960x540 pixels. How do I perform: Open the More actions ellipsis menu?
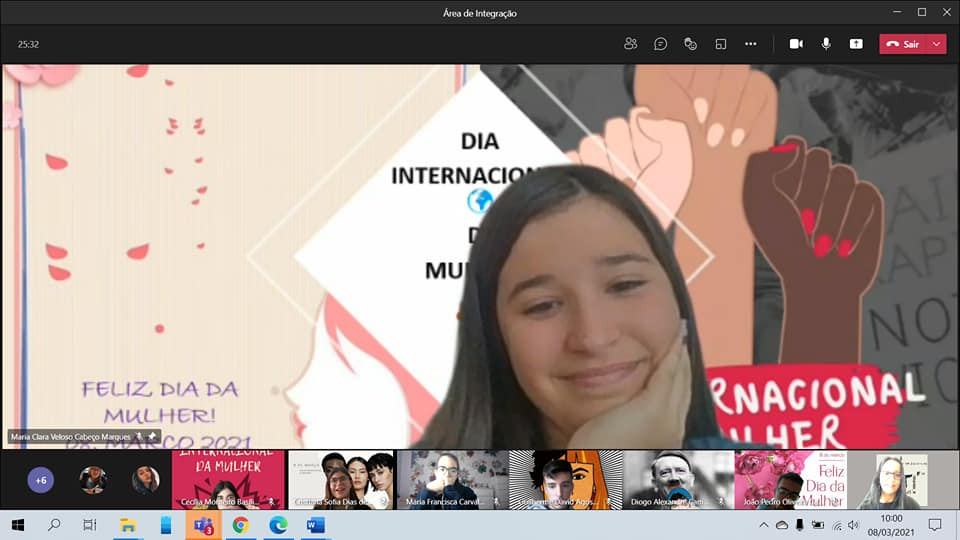point(750,44)
